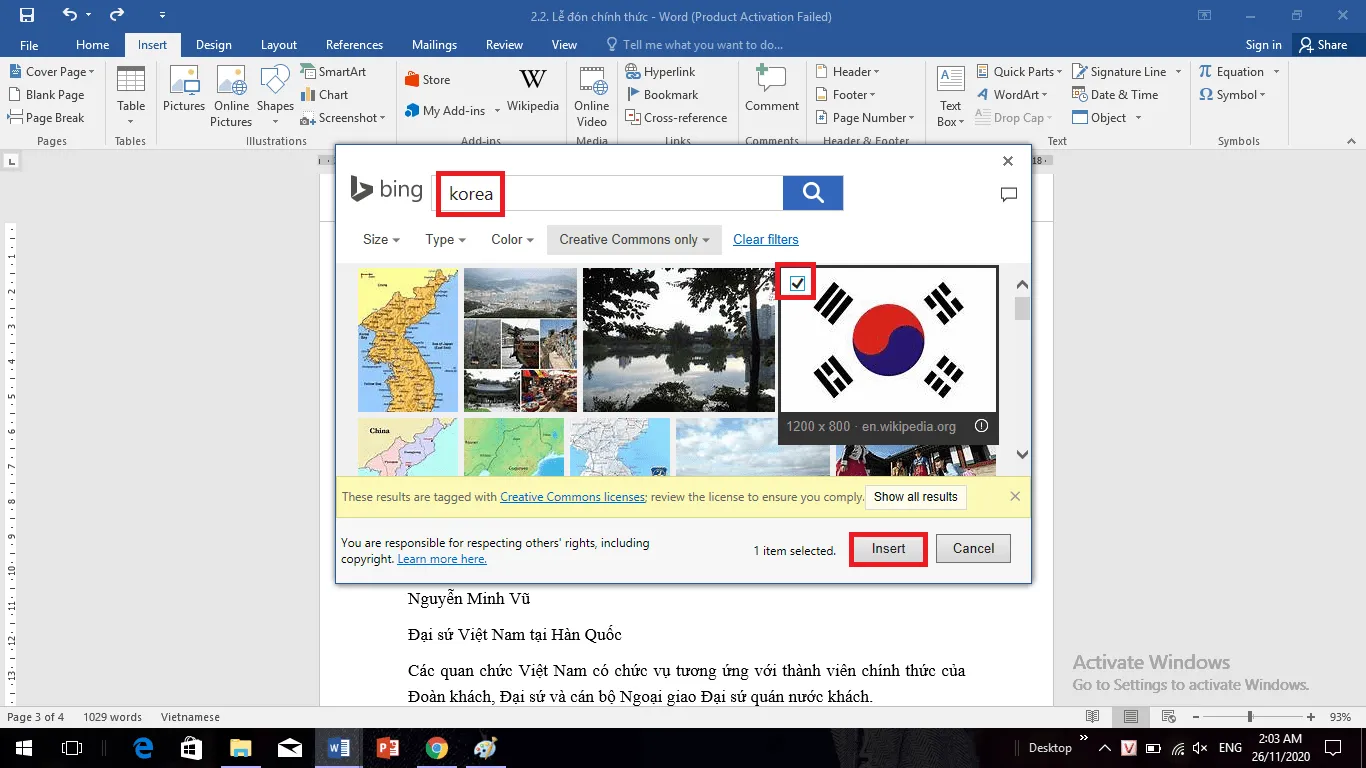Expand the Size filter dropdown
Image resolution: width=1366 pixels, height=768 pixels.
click(x=381, y=240)
